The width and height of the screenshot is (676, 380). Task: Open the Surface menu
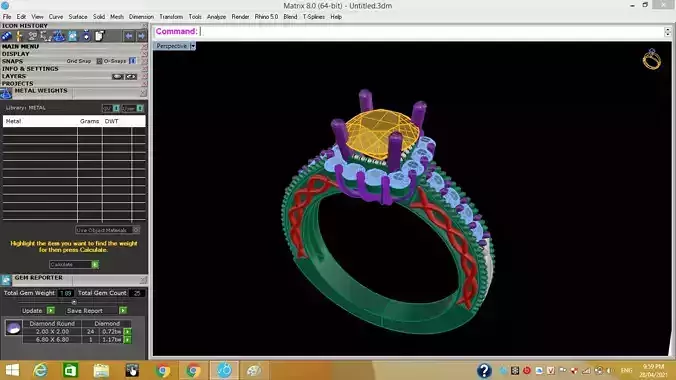78,17
